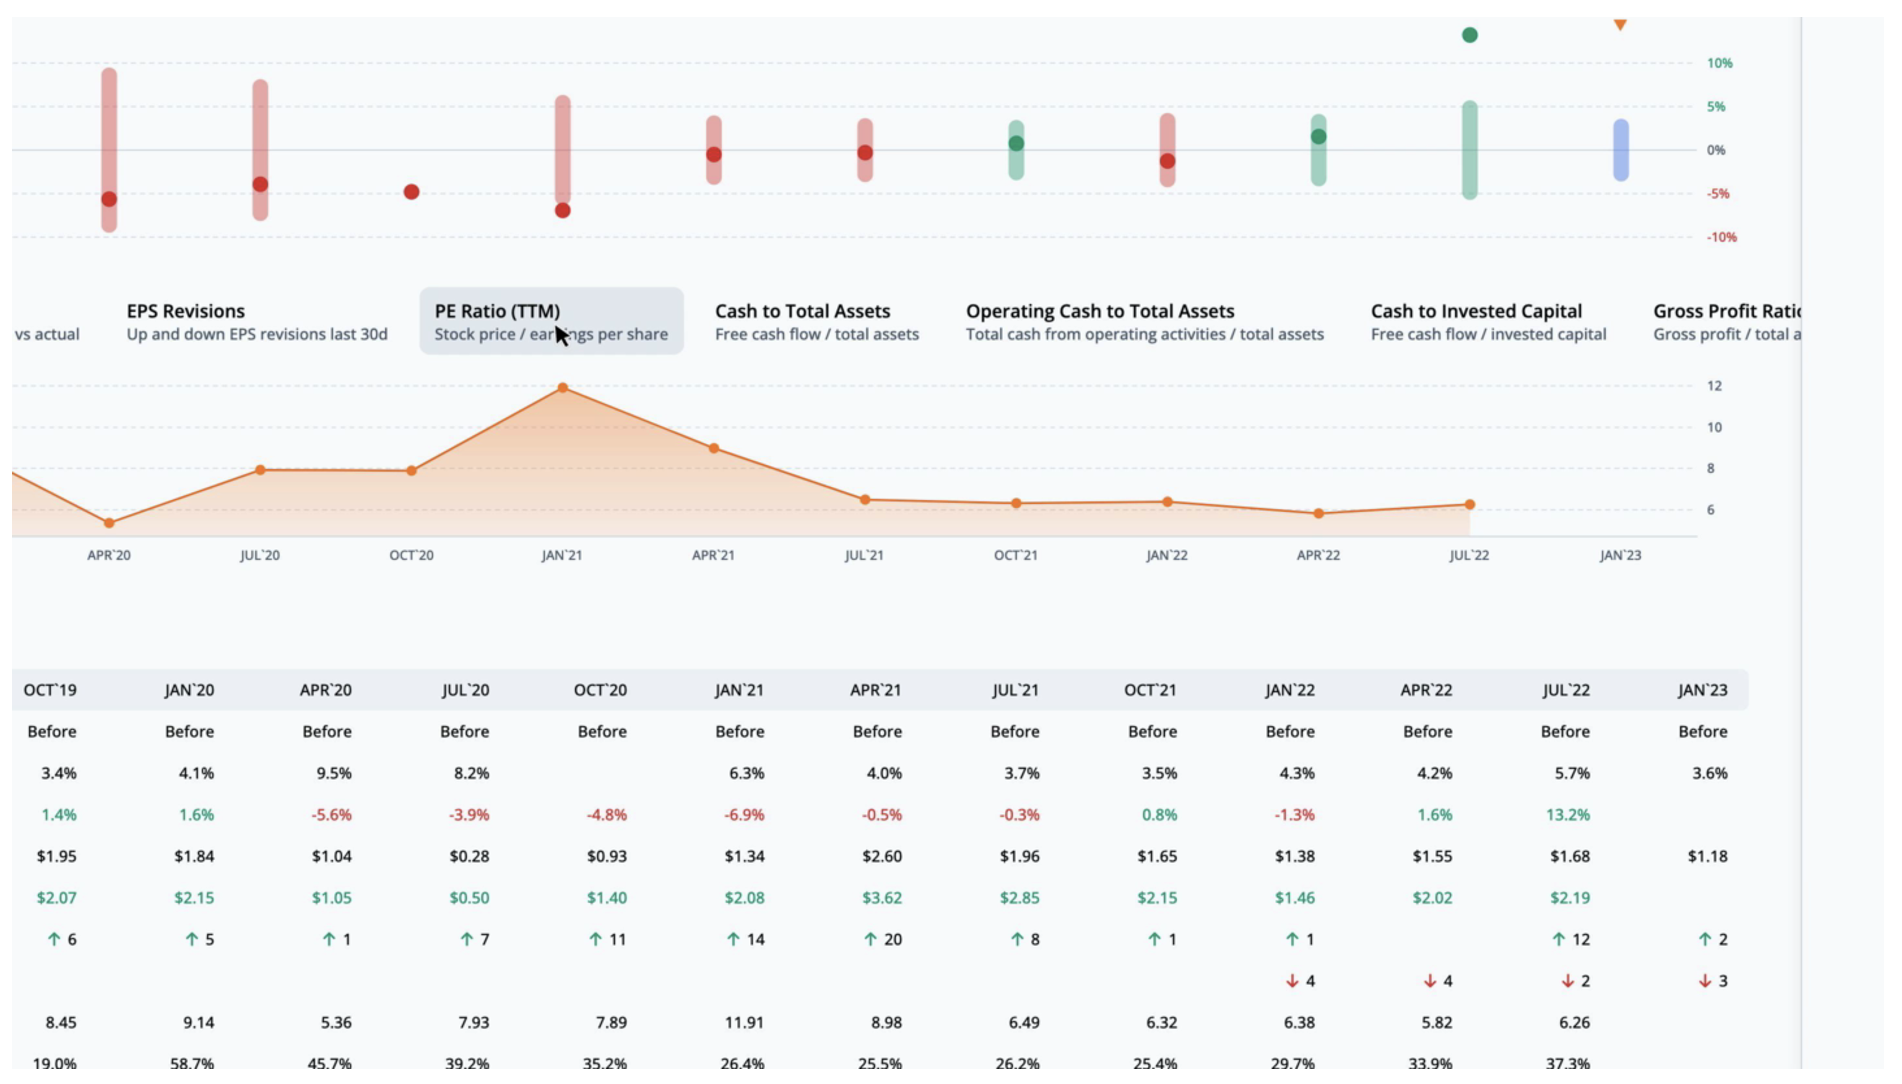Click the lowest PE chart point at APR'20
The height and width of the screenshot is (1084, 1902).
[109, 523]
